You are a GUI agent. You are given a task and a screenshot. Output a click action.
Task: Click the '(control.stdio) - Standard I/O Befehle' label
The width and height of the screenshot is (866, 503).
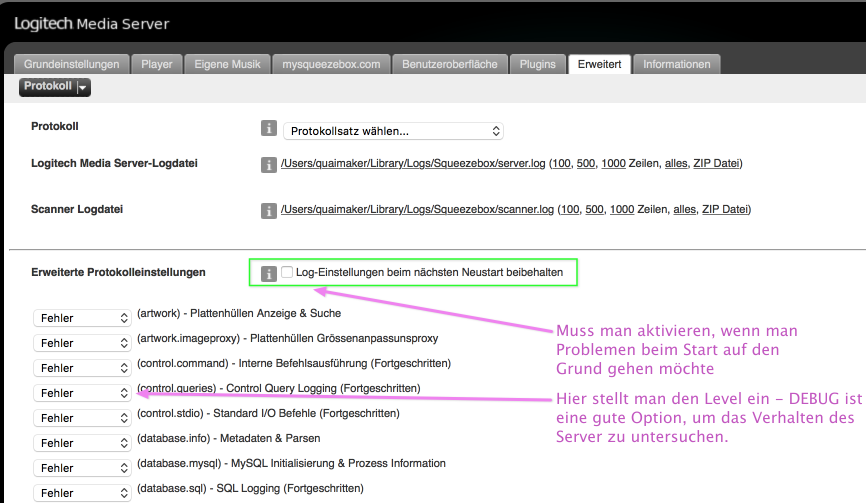click(268, 413)
